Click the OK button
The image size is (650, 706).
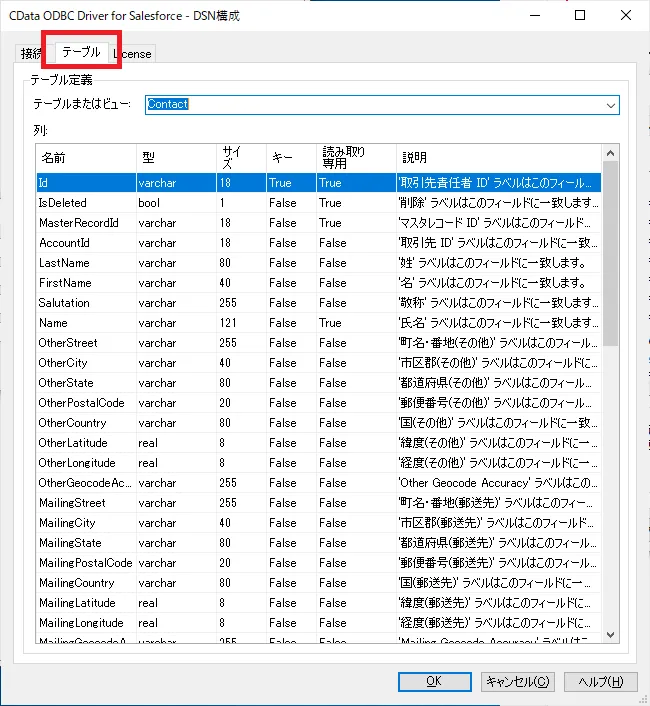point(434,681)
